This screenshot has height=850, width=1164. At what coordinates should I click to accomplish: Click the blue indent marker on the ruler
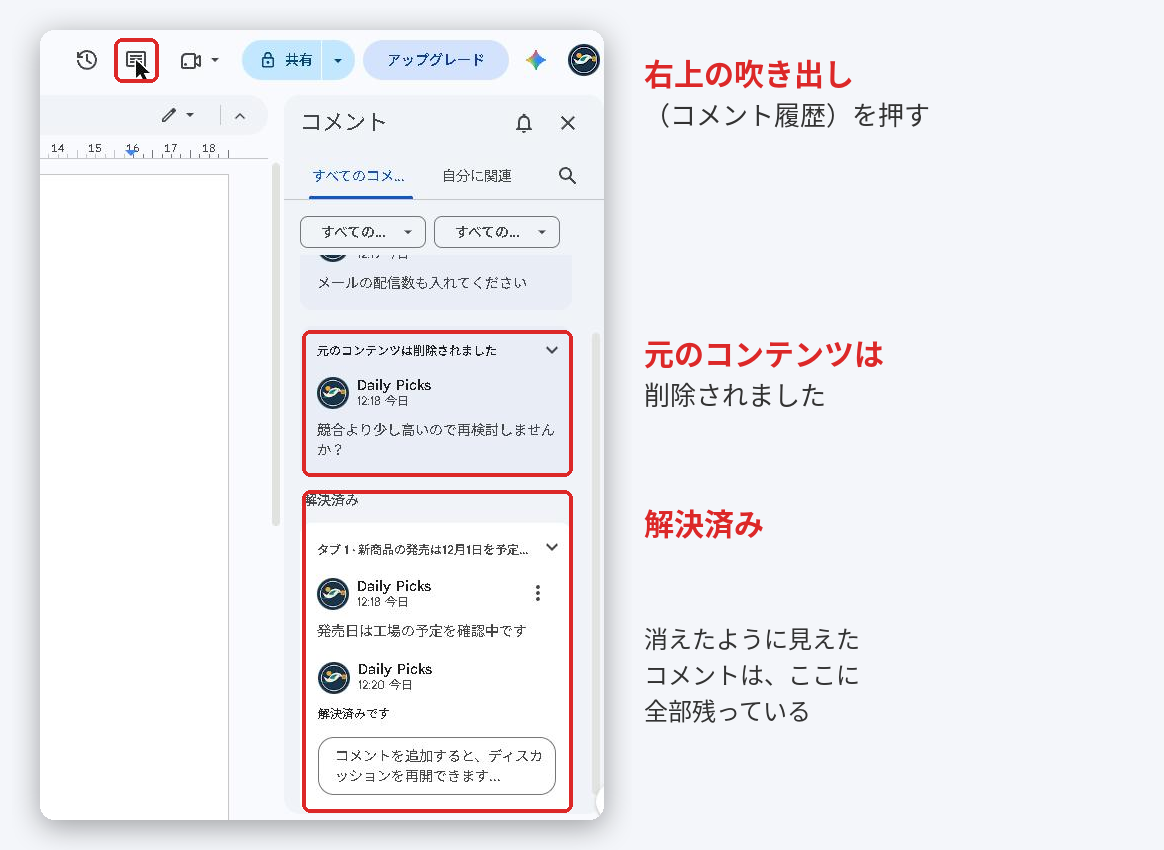tap(131, 151)
